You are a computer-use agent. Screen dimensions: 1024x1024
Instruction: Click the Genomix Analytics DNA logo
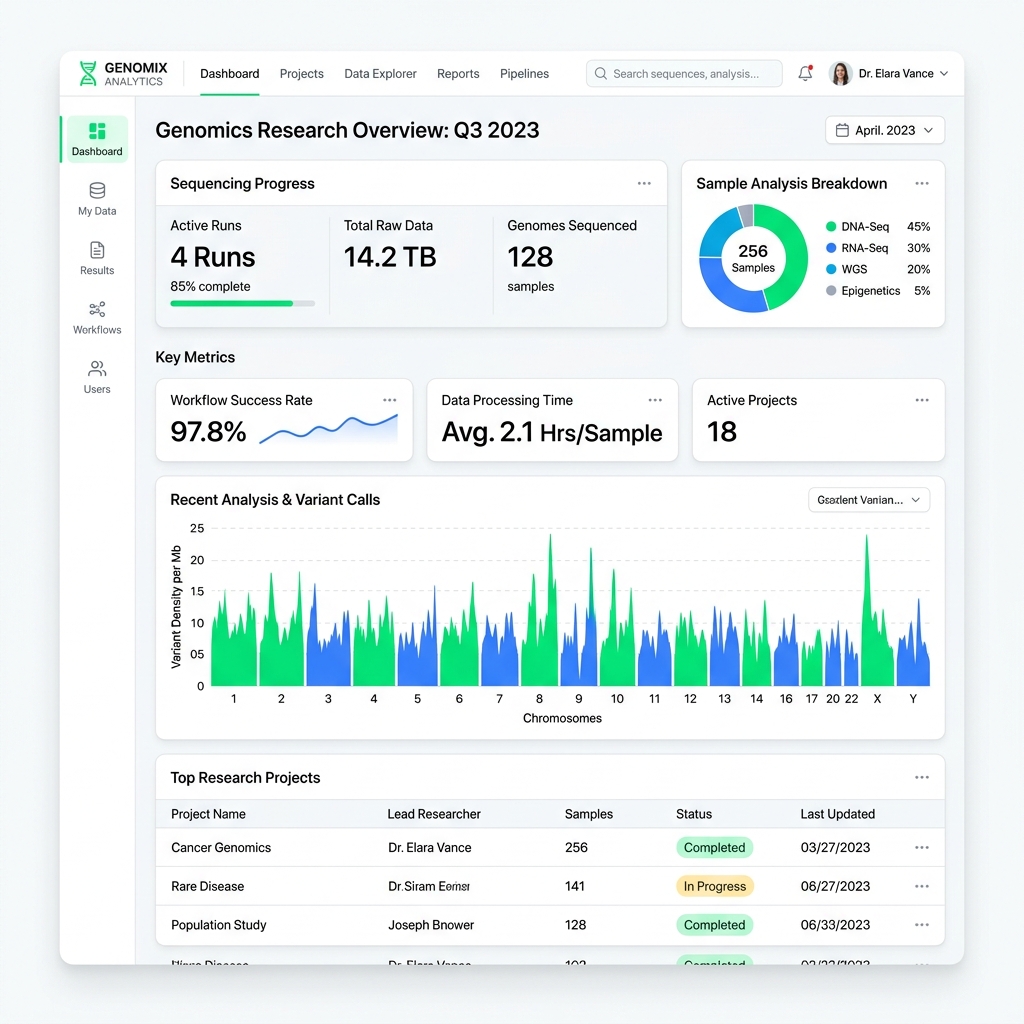pyautogui.click(x=88, y=74)
